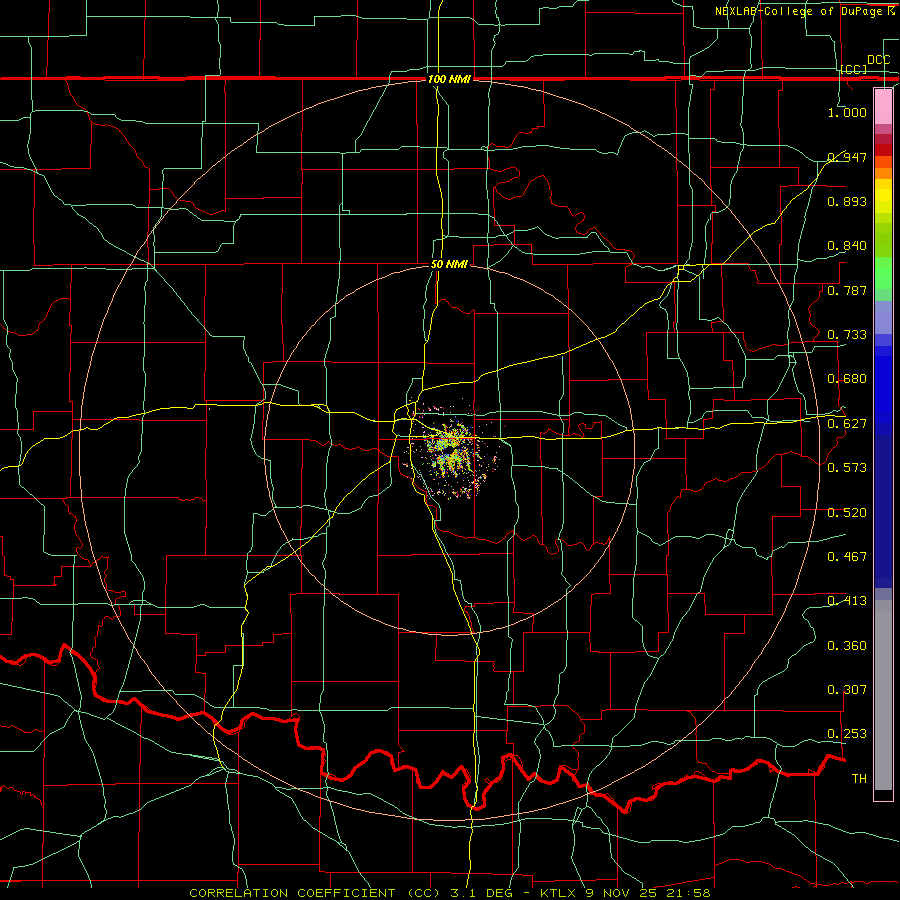This screenshot has height=900, width=900.
Task: Click the DCC label above the color scale
Action: (878, 60)
